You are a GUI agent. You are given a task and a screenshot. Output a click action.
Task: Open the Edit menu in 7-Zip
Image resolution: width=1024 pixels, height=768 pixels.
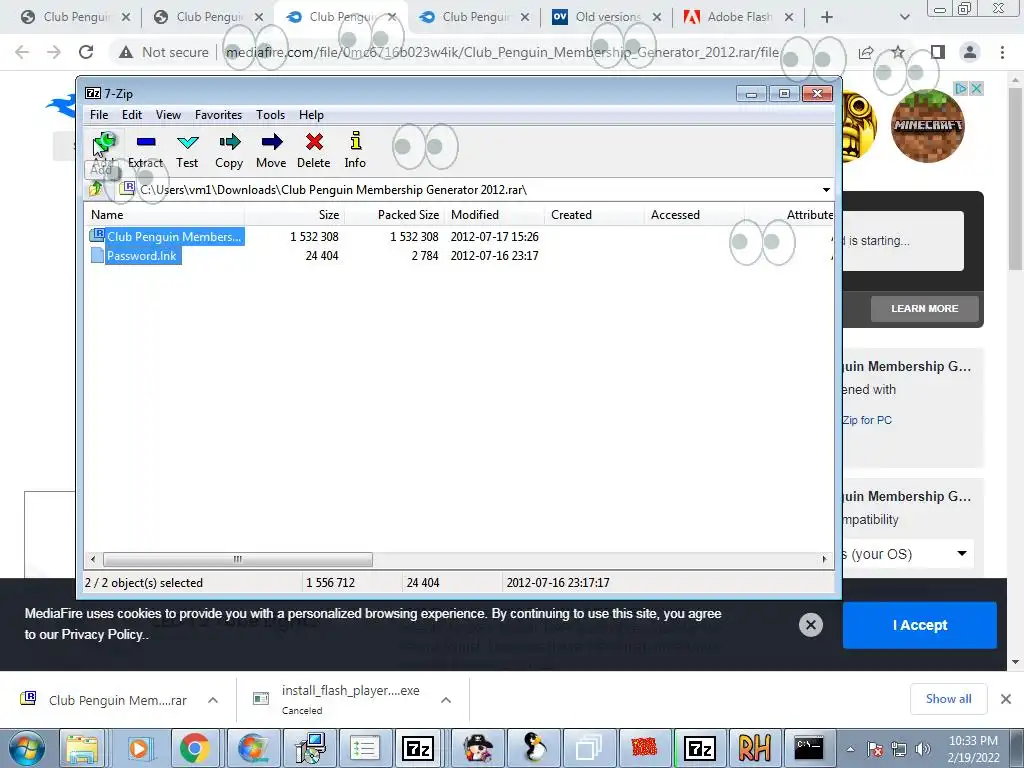click(132, 115)
